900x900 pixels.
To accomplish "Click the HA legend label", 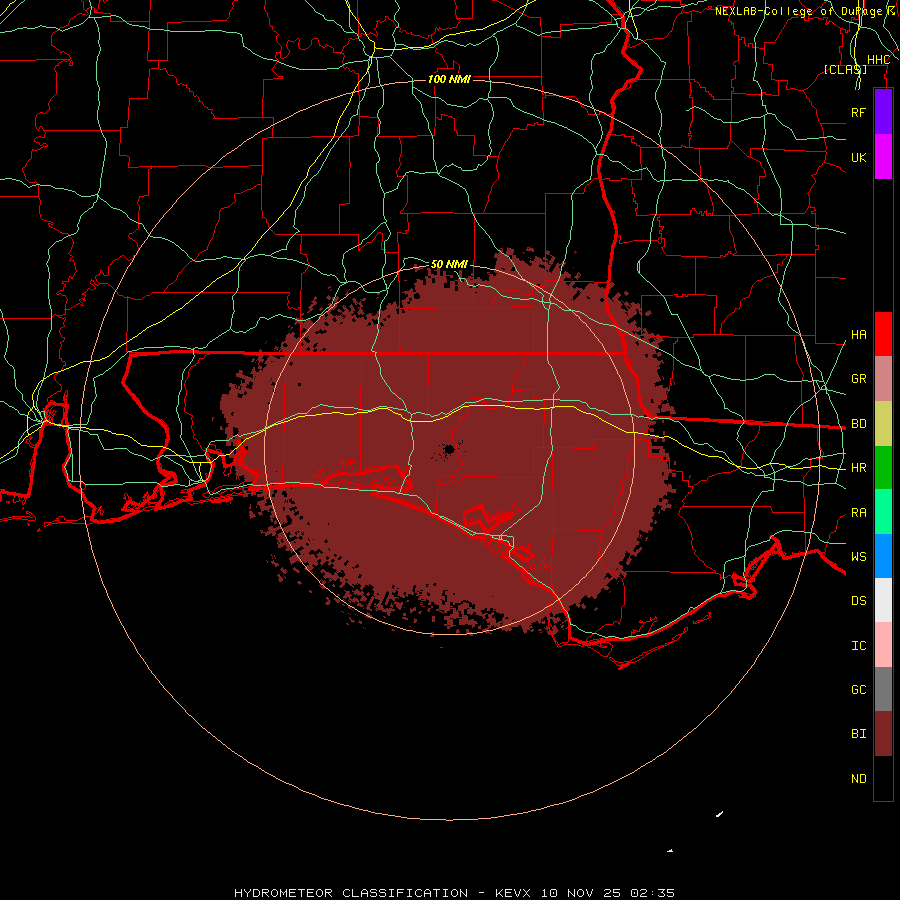I will coord(858,334).
